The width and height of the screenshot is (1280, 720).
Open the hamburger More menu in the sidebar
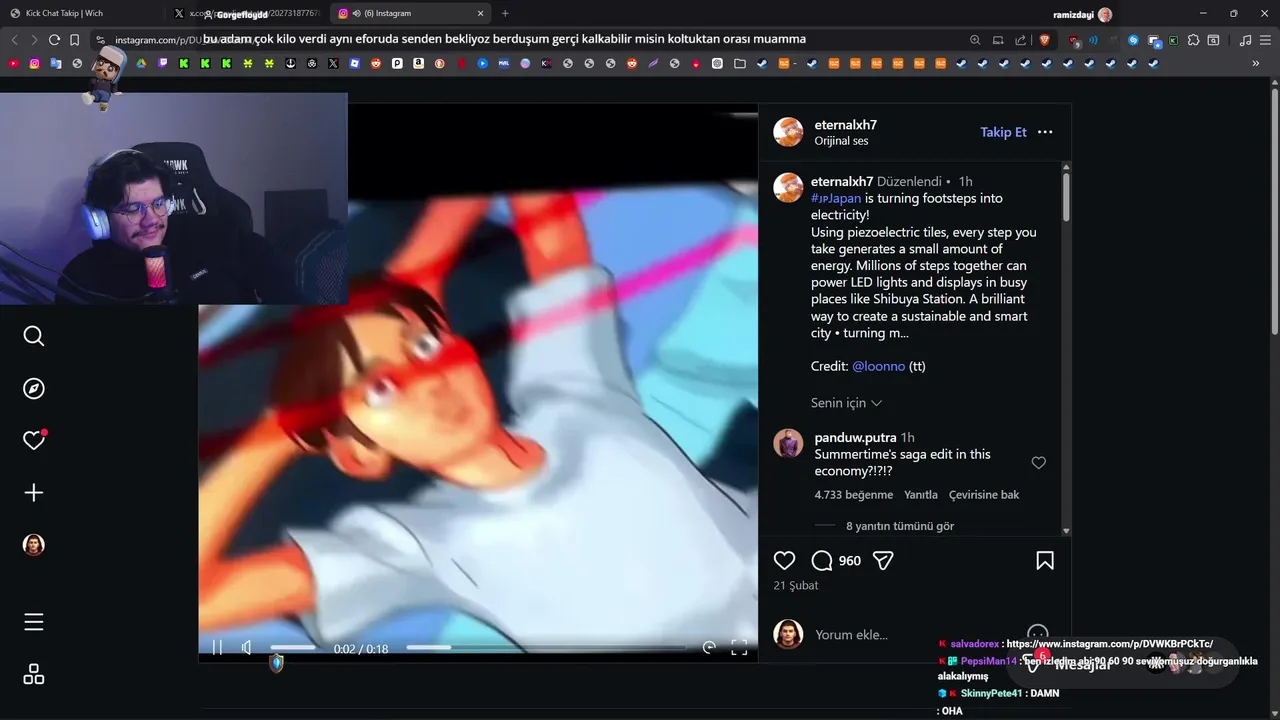pyautogui.click(x=34, y=622)
